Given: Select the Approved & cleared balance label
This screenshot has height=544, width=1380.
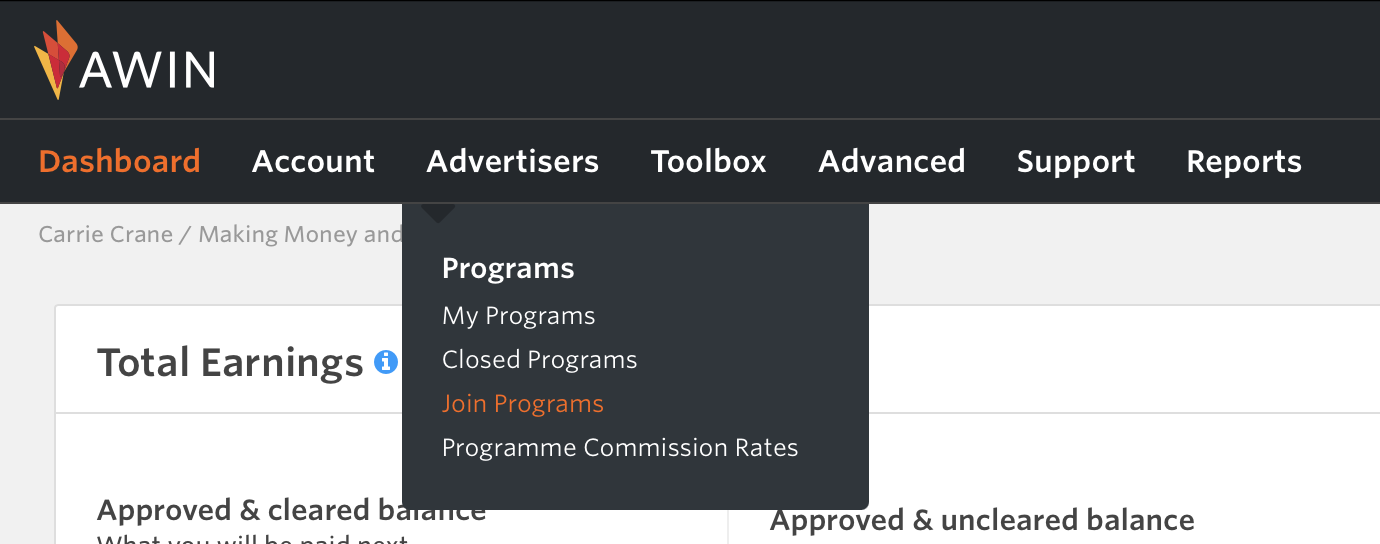Looking at the screenshot, I should click(291, 511).
